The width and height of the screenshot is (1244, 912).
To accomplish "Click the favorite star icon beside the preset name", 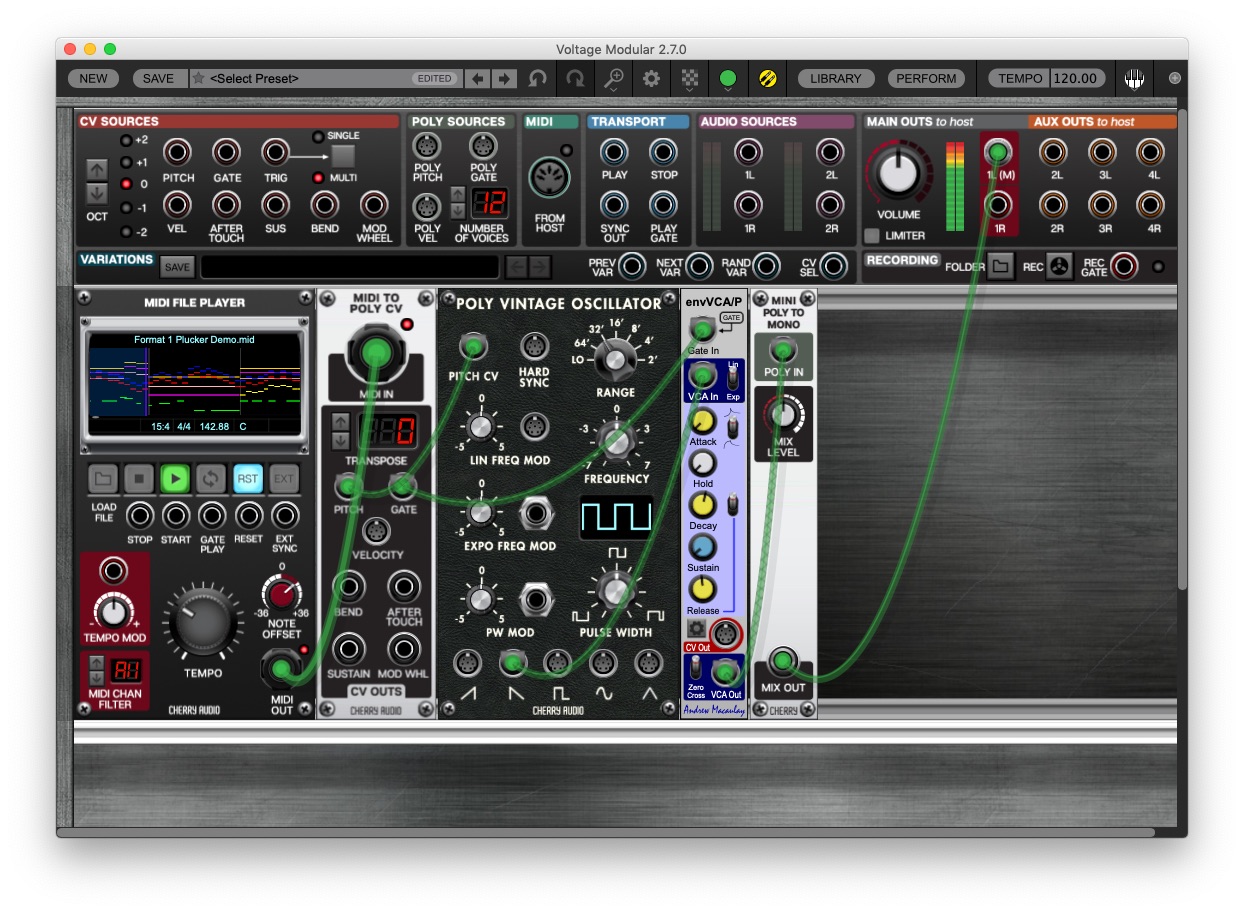I will pyautogui.click(x=199, y=78).
